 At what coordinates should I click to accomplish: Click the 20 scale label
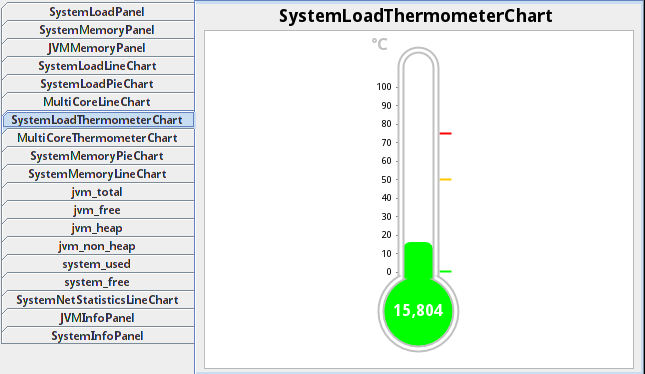click(x=386, y=235)
